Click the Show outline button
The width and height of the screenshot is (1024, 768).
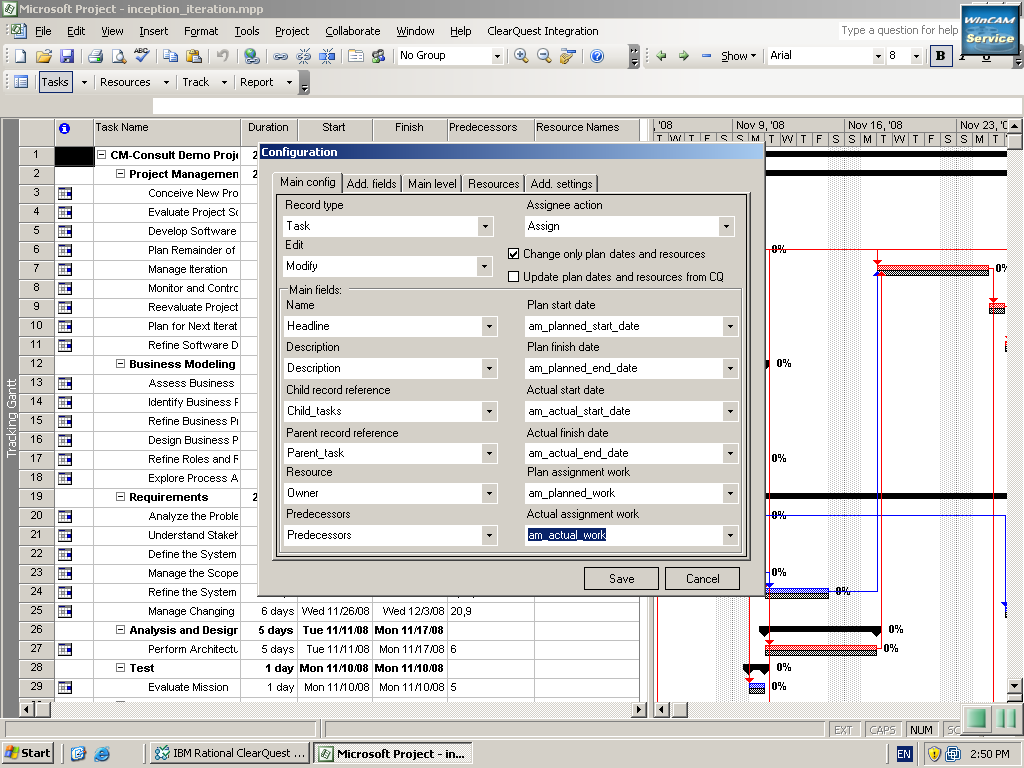click(738, 56)
